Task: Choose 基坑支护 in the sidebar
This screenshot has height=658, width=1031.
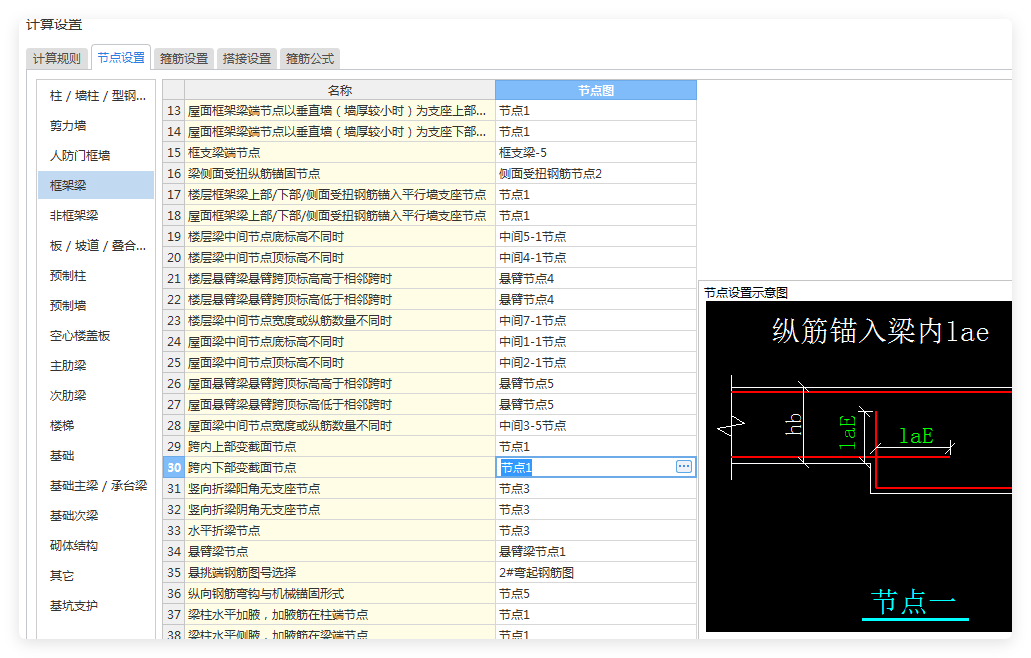Action: (96, 606)
